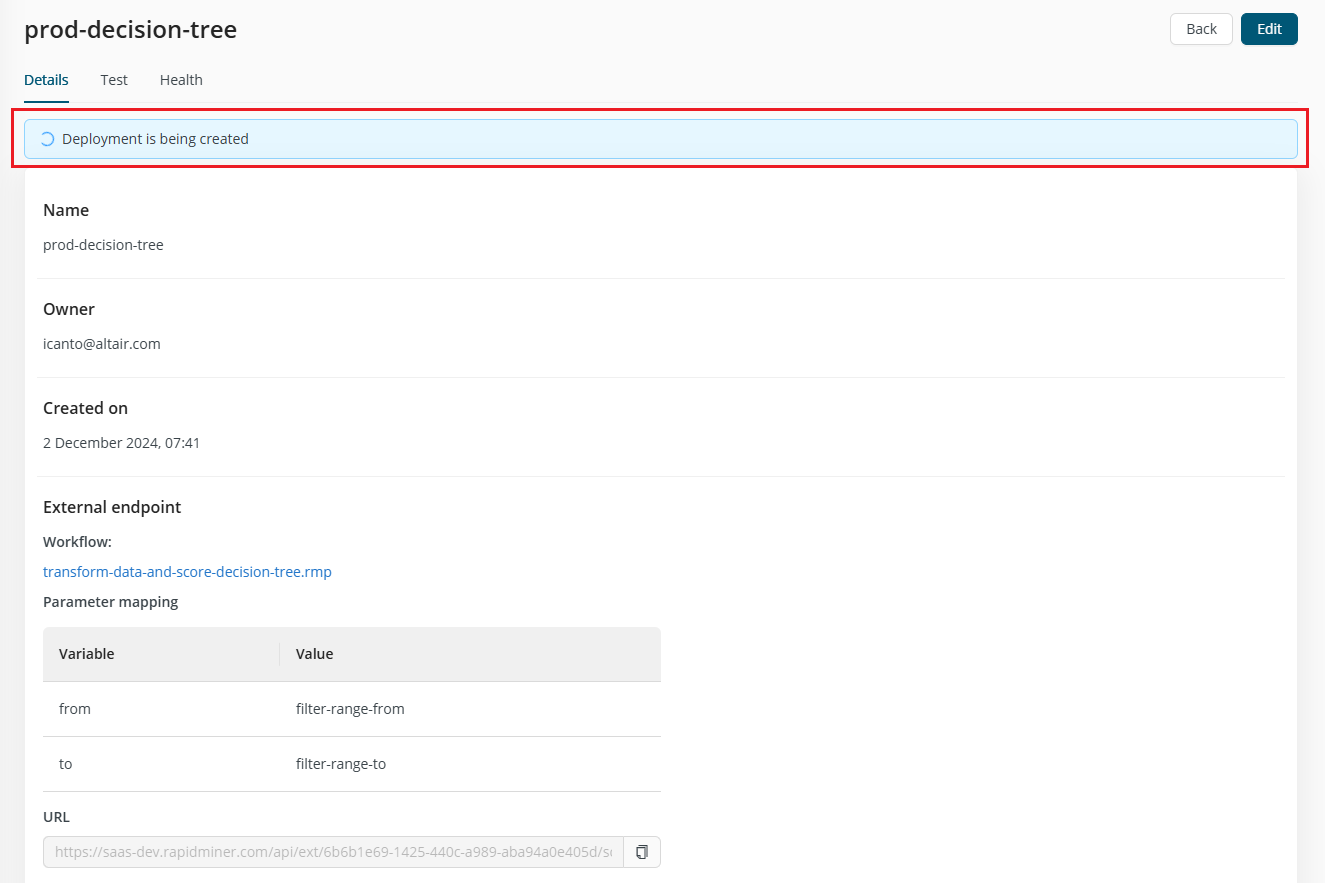The width and height of the screenshot is (1325, 883).
Task: Open transform-data-and-score-decision-tree.rmp workflow link
Action: (187, 572)
